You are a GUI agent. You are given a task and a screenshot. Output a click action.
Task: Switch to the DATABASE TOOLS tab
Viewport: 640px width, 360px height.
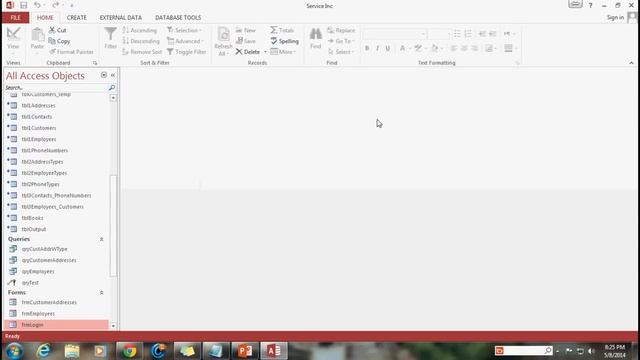point(178,18)
